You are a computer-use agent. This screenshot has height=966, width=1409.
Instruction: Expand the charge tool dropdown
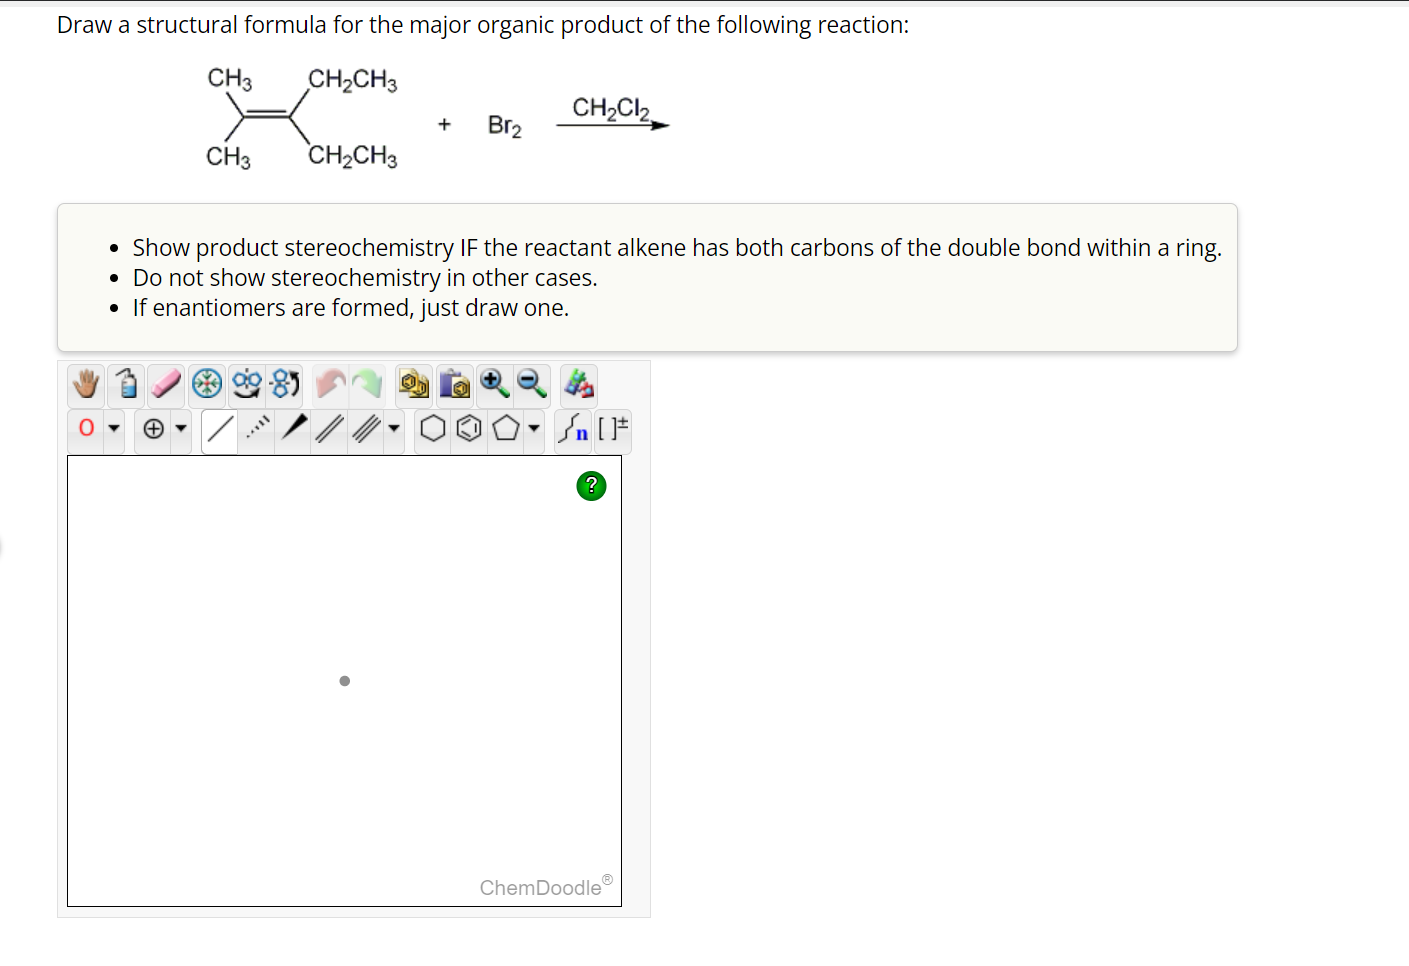[180, 428]
